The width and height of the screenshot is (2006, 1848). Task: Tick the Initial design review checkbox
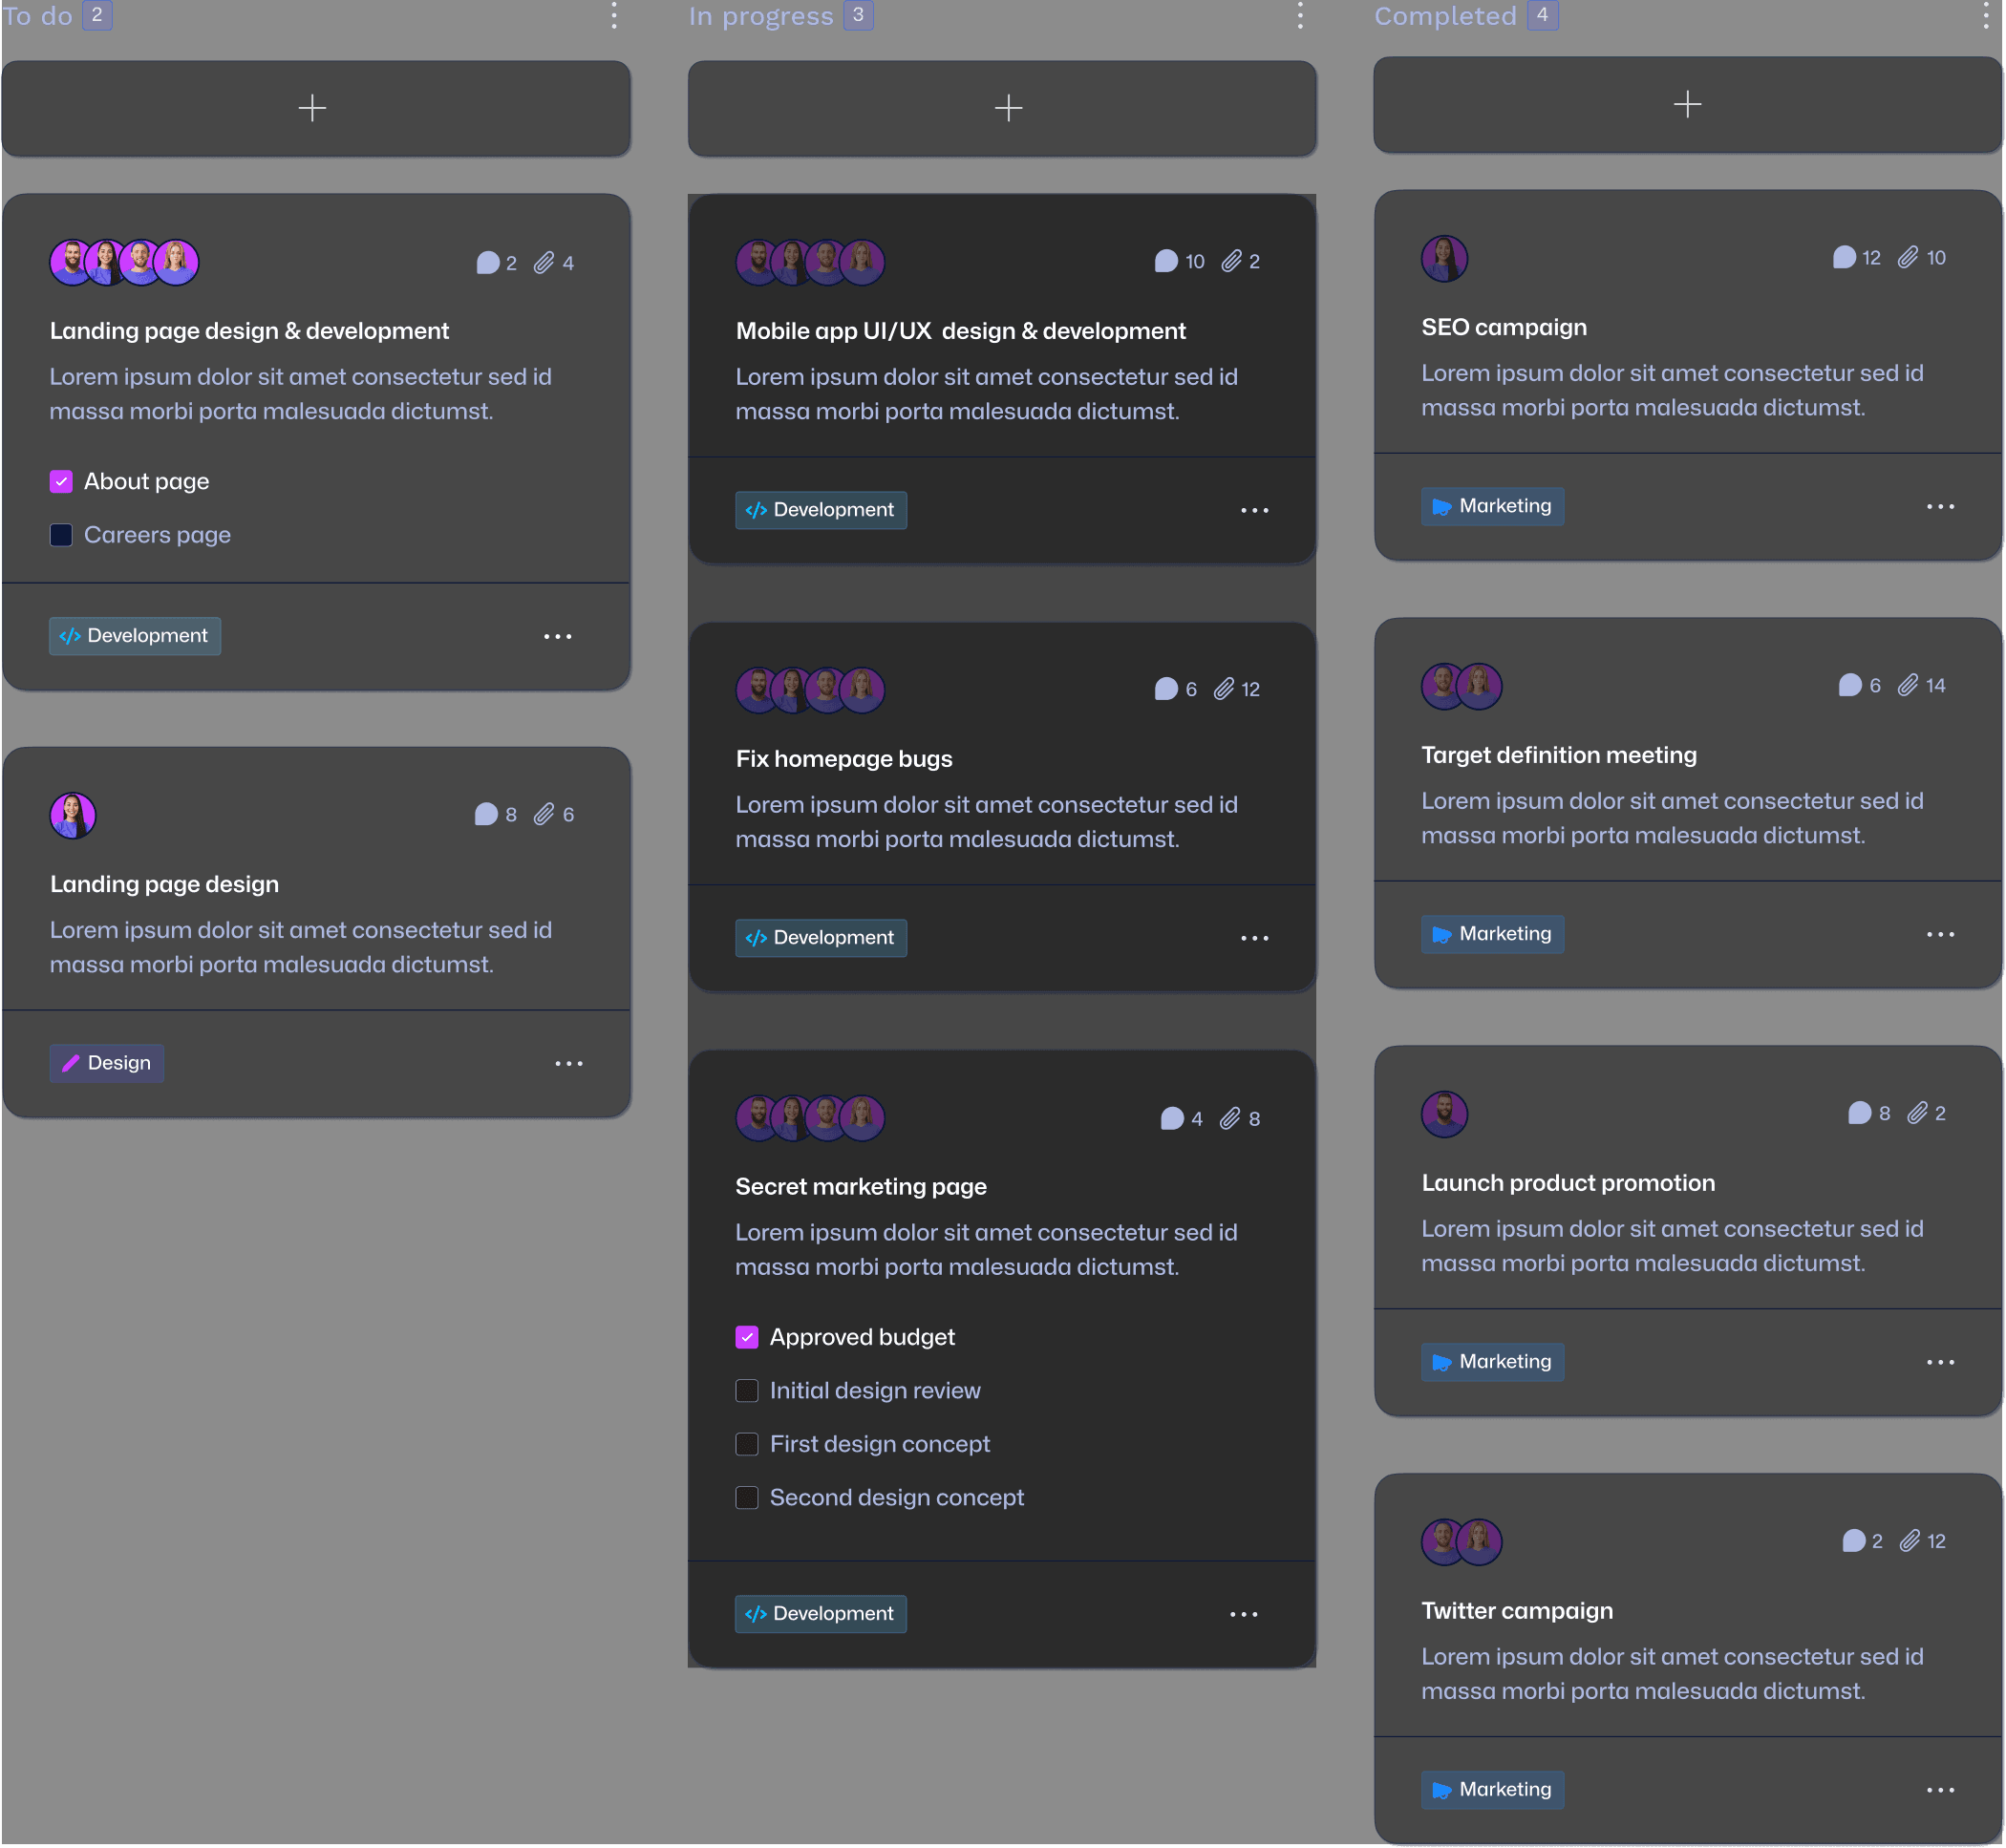pyautogui.click(x=747, y=1391)
